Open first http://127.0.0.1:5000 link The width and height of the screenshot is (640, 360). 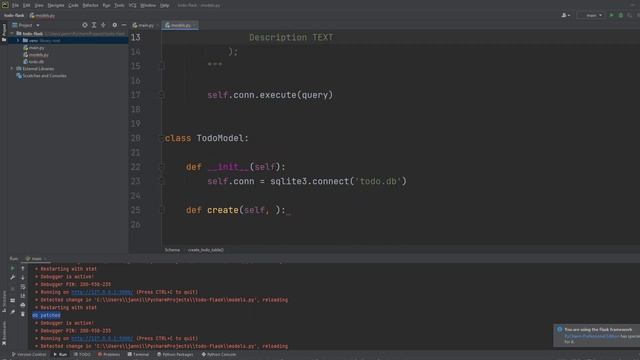[x=102, y=292]
